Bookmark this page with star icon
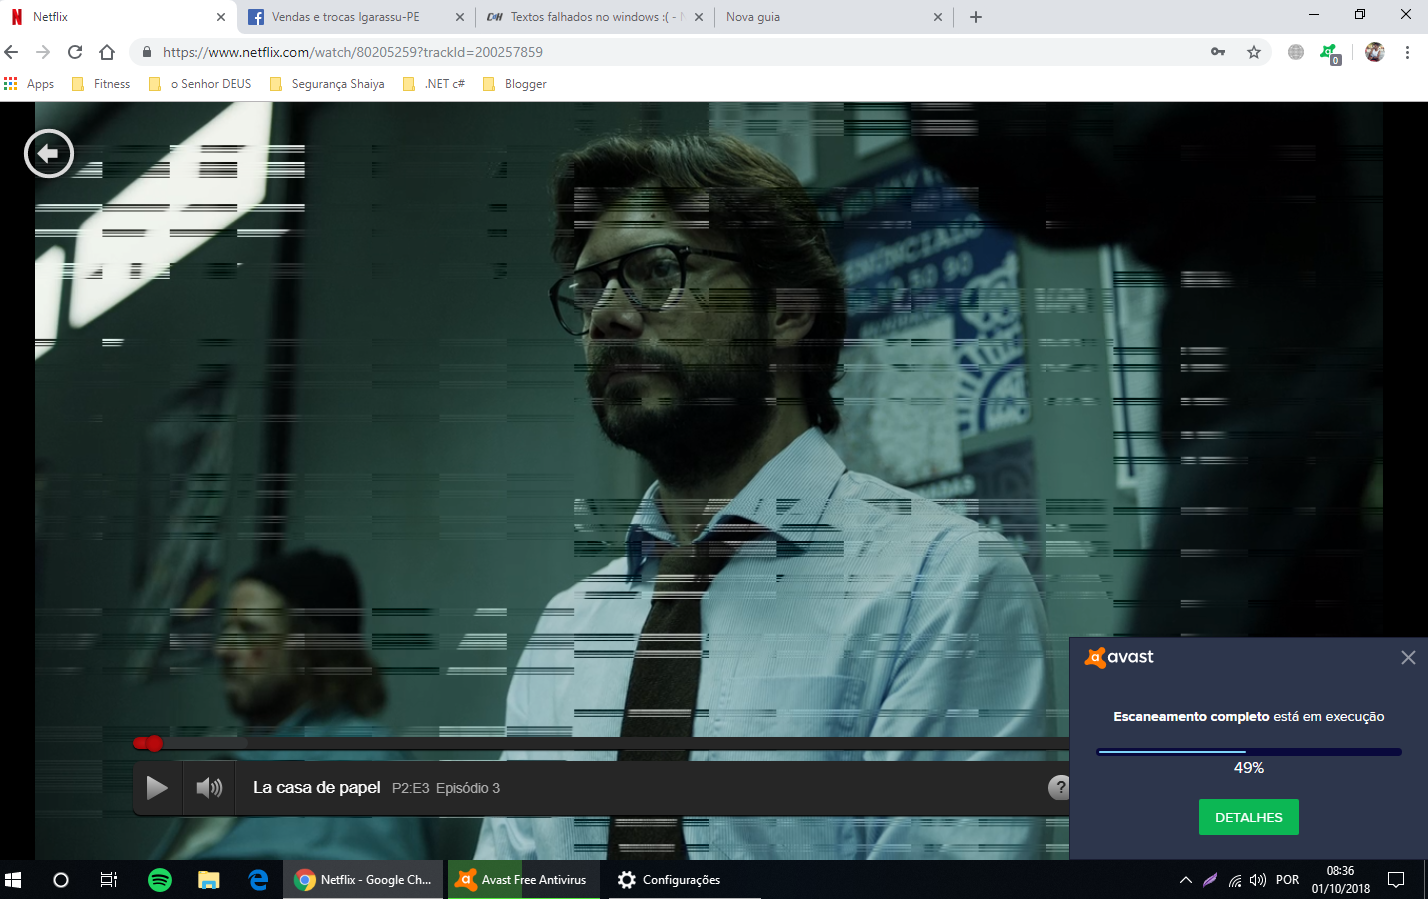Image resolution: width=1428 pixels, height=899 pixels. coord(1254,52)
